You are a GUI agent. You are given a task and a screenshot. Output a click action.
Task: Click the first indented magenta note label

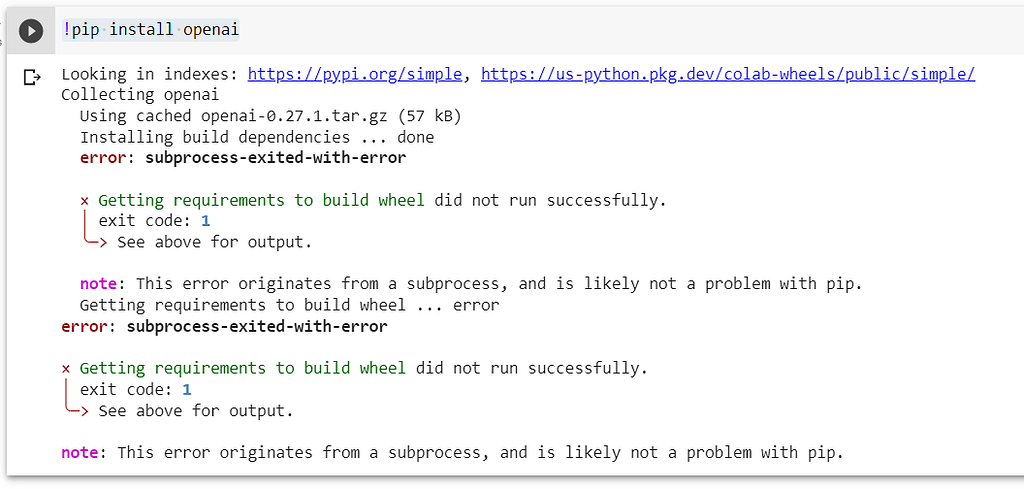(98, 284)
